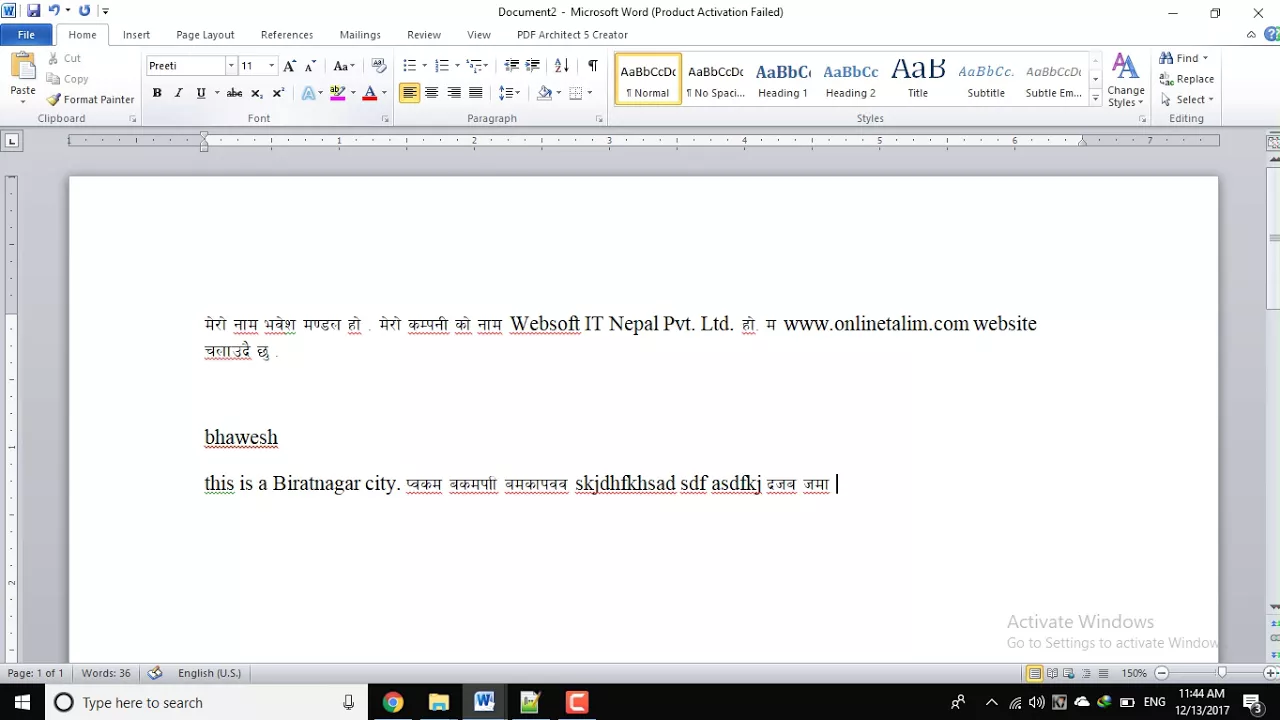Screen dimensions: 1280x720
Task: Open the File tab
Action: point(26,34)
